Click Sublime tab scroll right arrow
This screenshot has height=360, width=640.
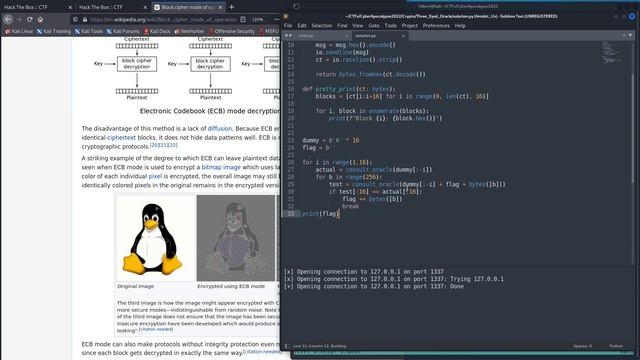(x=290, y=36)
